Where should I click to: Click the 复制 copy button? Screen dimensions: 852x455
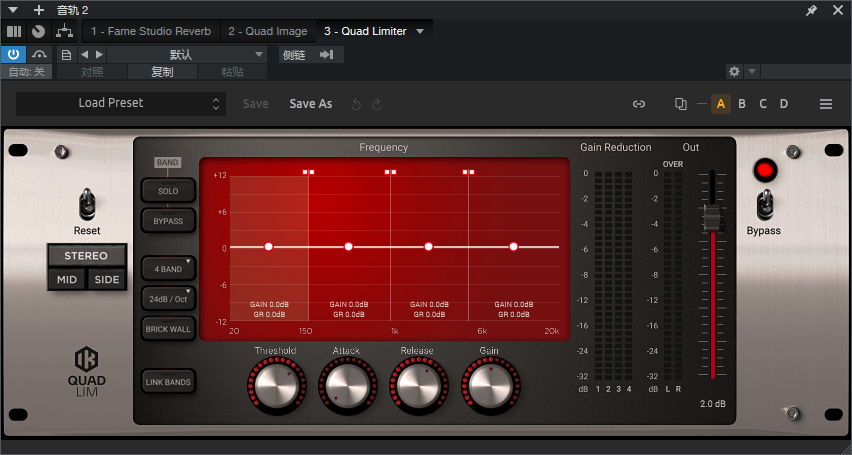162,72
